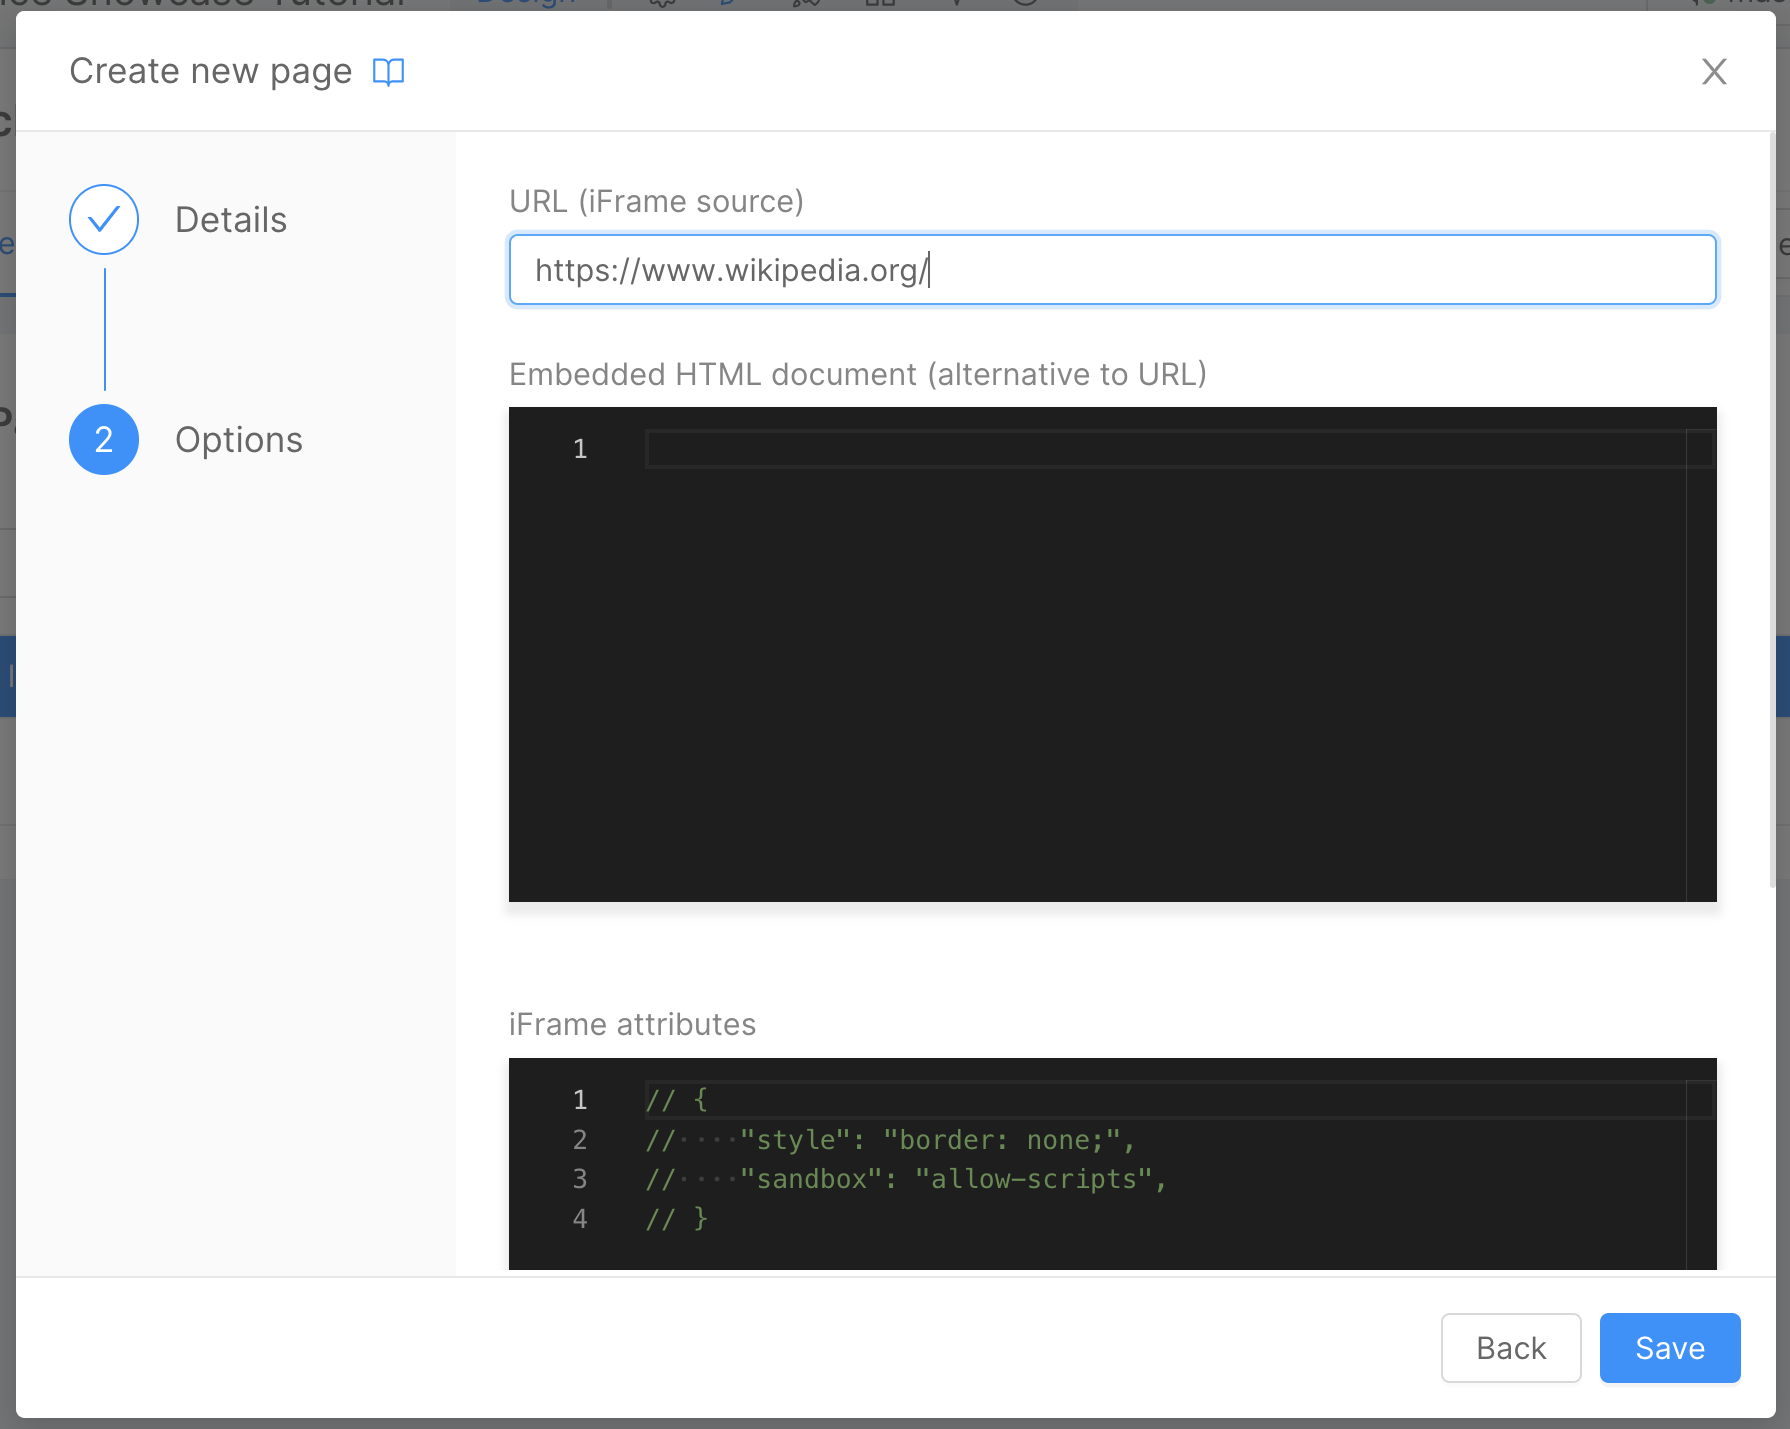Click line 1 of the embedded HTML document editor
Viewport: 1790px width, 1429px height.
[900, 448]
